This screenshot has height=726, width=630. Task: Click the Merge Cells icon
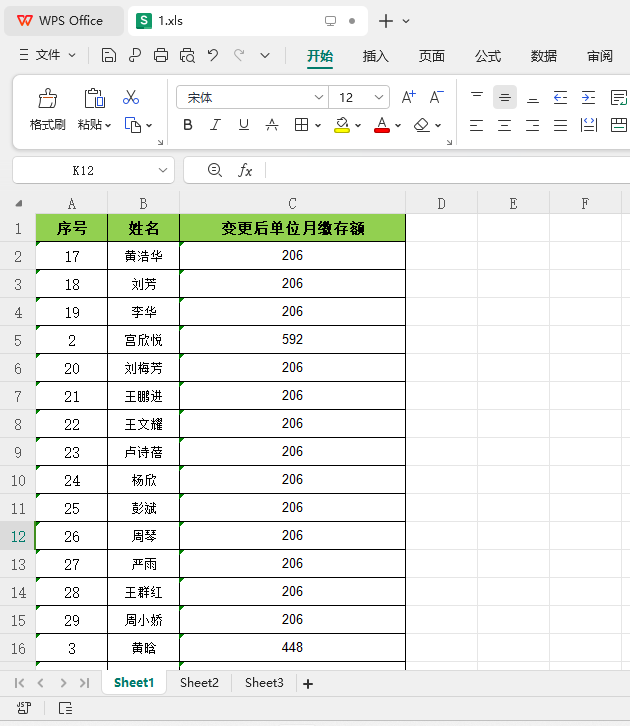tap(618, 125)
